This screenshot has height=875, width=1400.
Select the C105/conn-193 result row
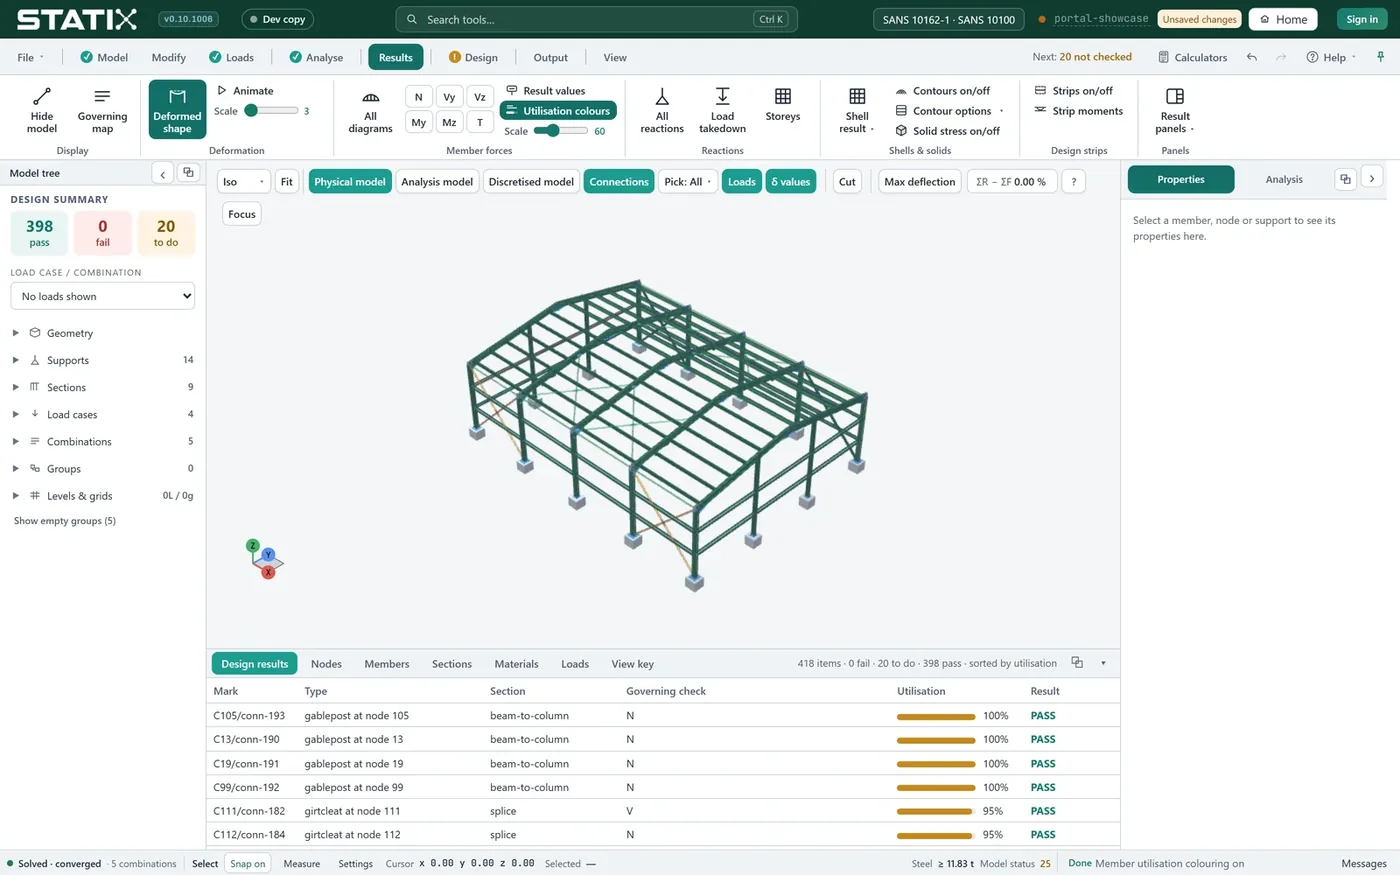663,716
